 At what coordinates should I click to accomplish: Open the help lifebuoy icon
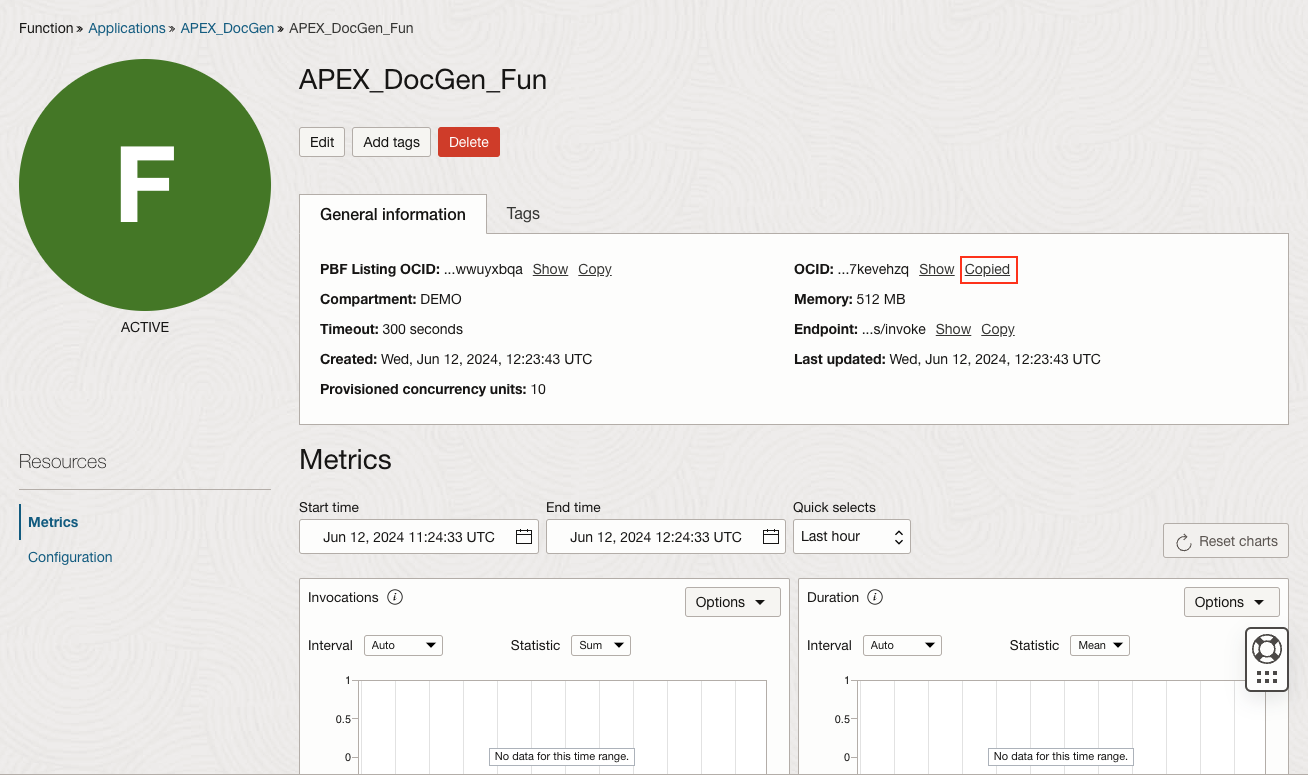1266,648
